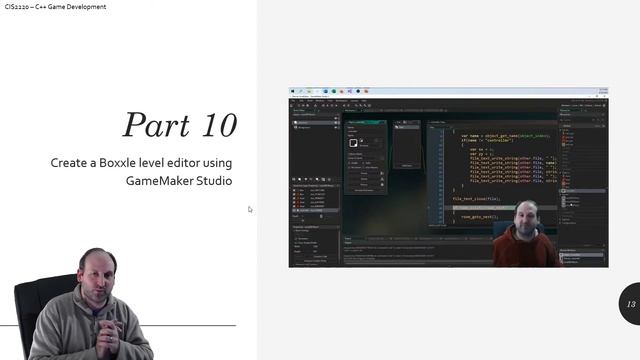Open the File menu in GameMaker
Image resolution: width=640 pixels, height=360 pixels.
click(293, 101)
